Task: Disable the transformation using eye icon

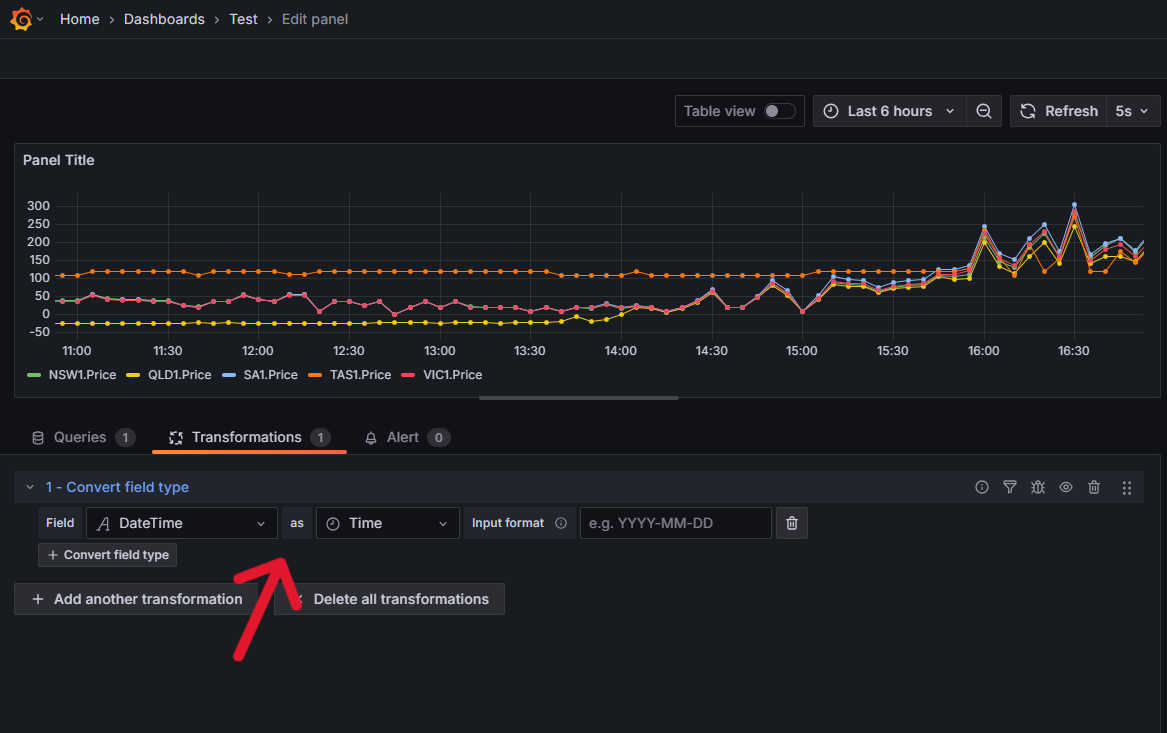Action: tap(1066, 487)
